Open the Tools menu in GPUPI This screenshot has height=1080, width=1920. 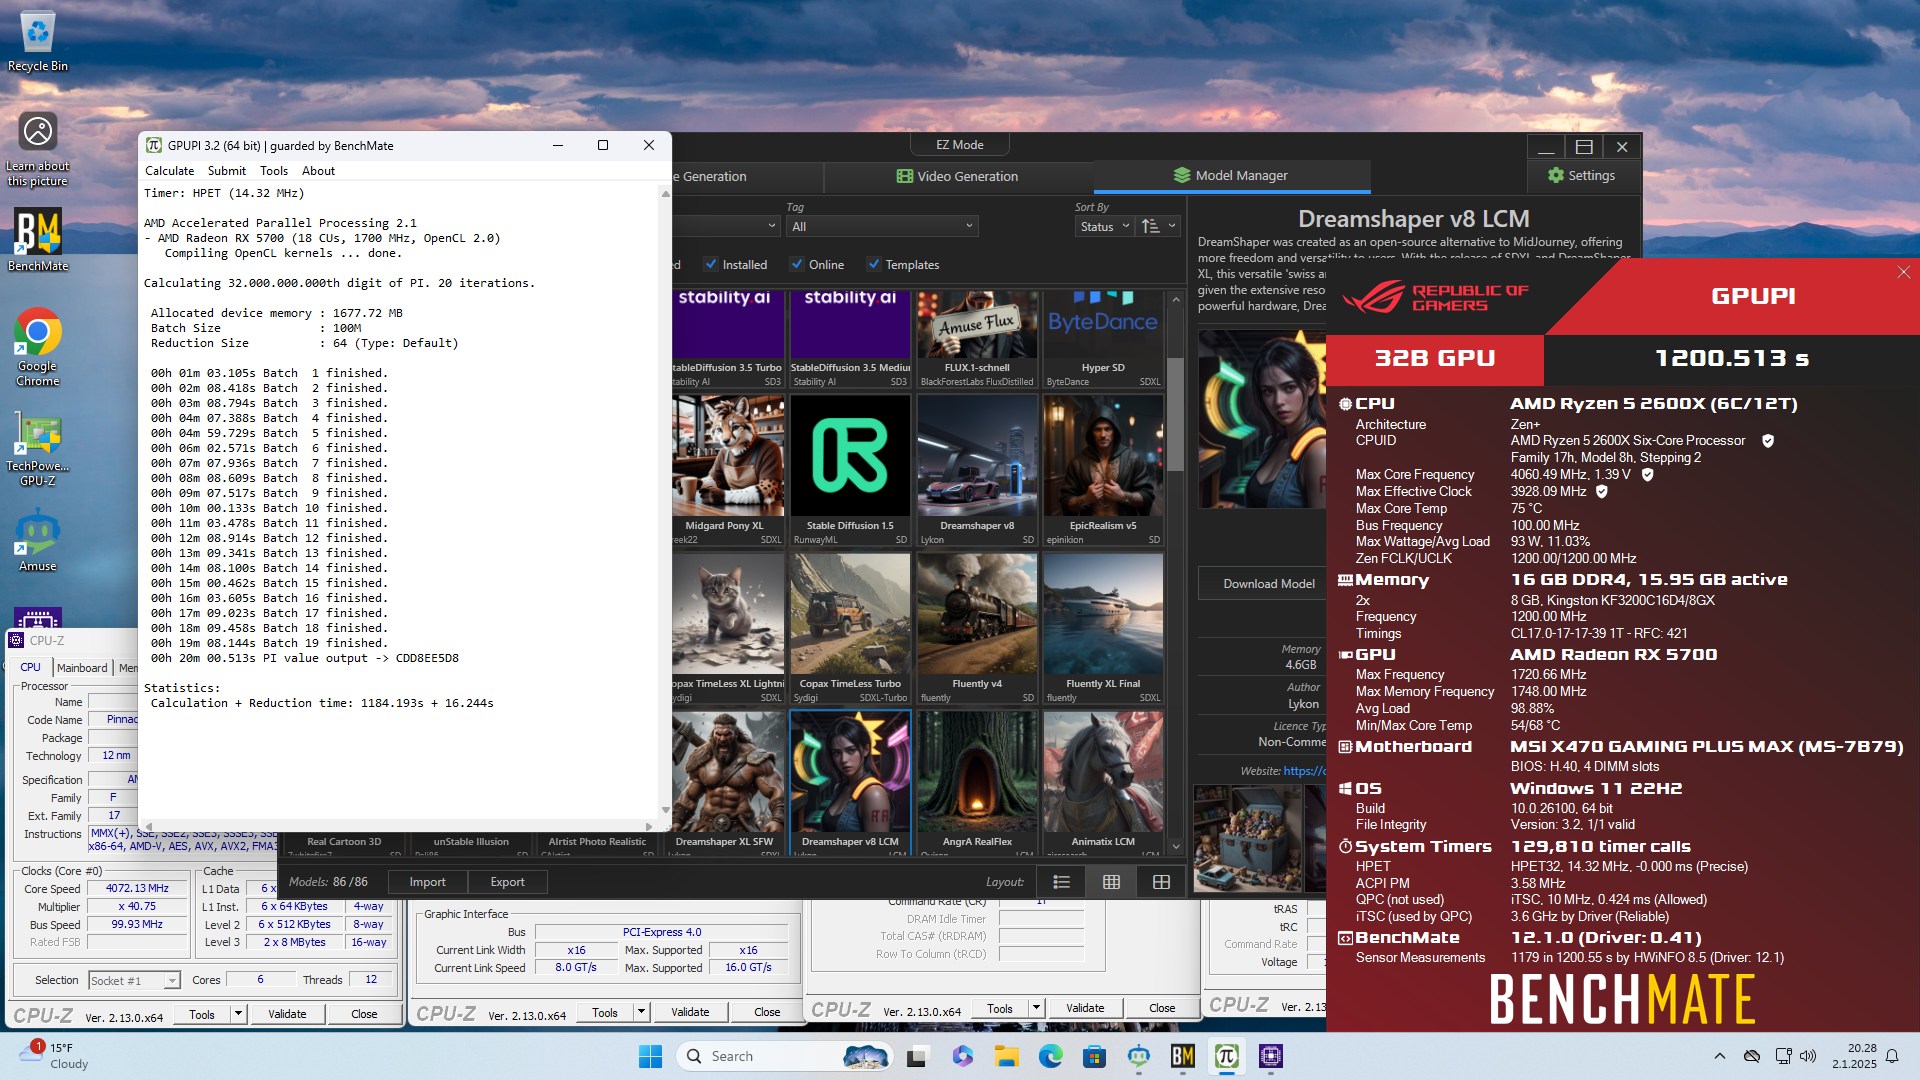pyautogui.click(x=274, y=171)
